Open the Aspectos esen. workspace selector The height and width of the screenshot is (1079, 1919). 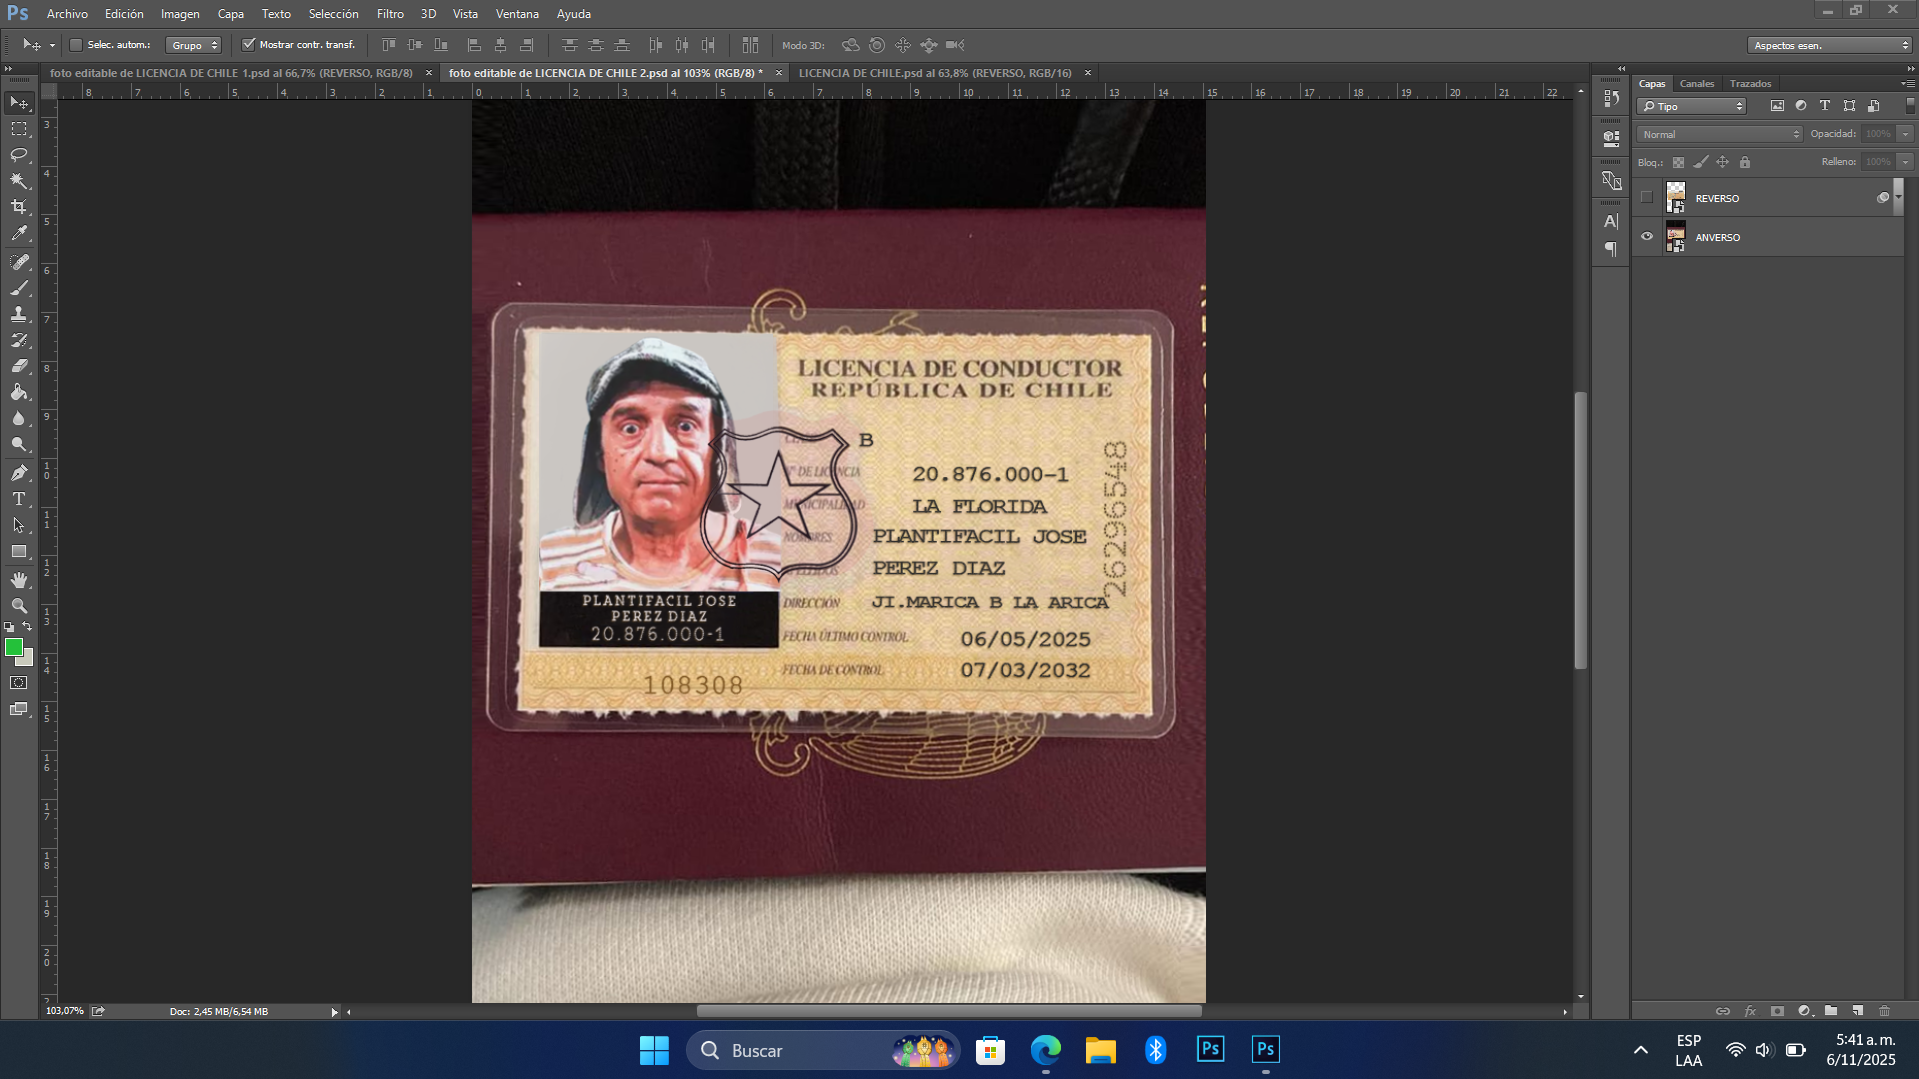tap(1828, 45)
